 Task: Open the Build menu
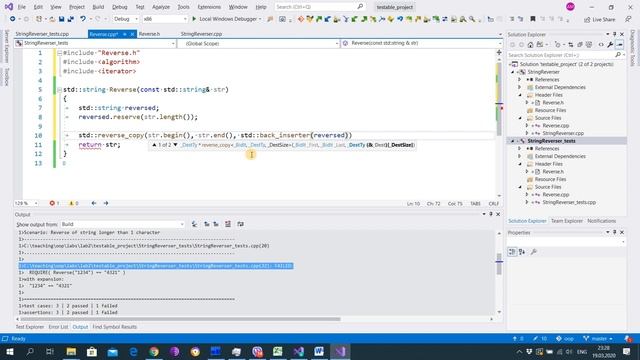coord(98,7)
